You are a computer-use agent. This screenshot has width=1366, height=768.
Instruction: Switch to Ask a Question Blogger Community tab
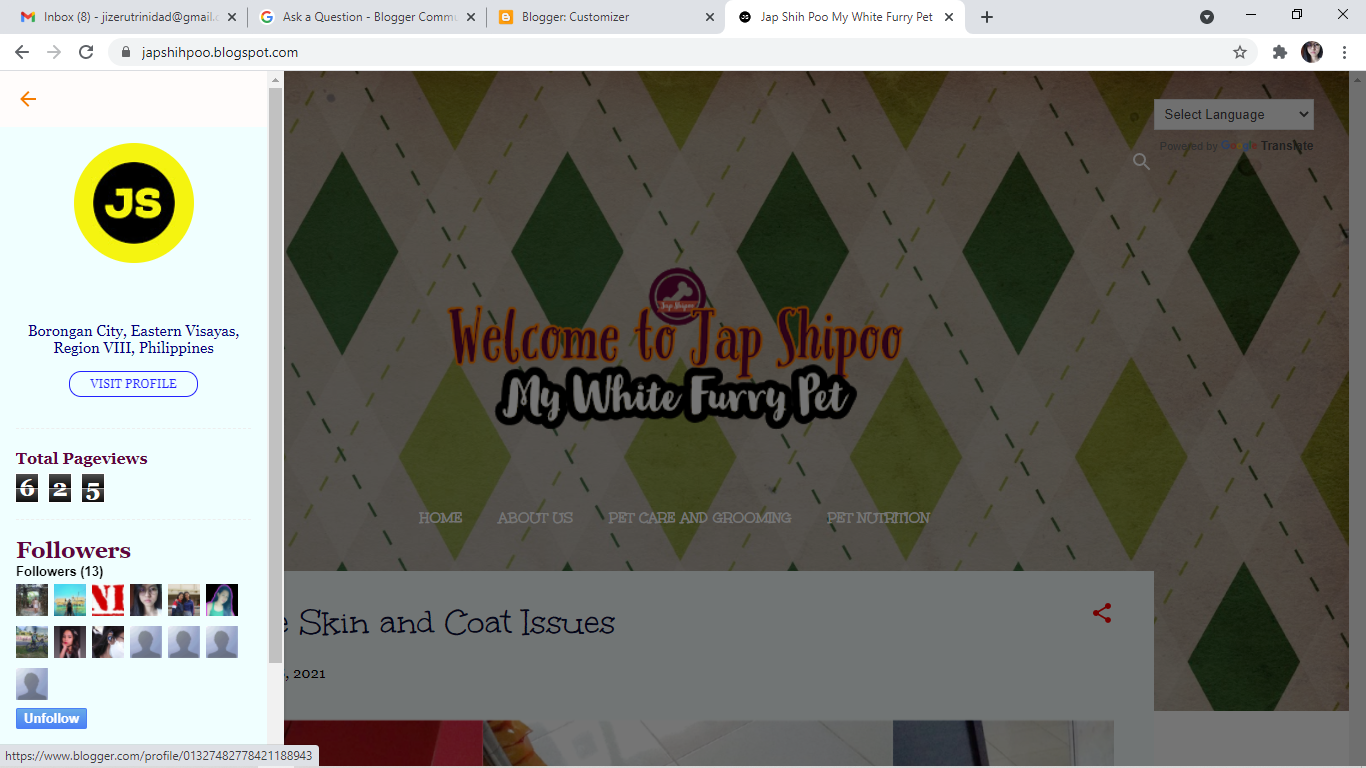366,17
